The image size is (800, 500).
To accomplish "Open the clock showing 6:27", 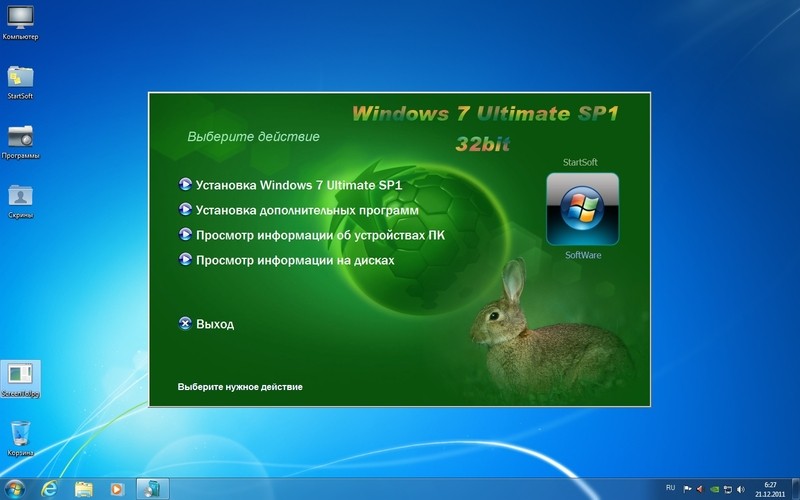I will point(770,489).
